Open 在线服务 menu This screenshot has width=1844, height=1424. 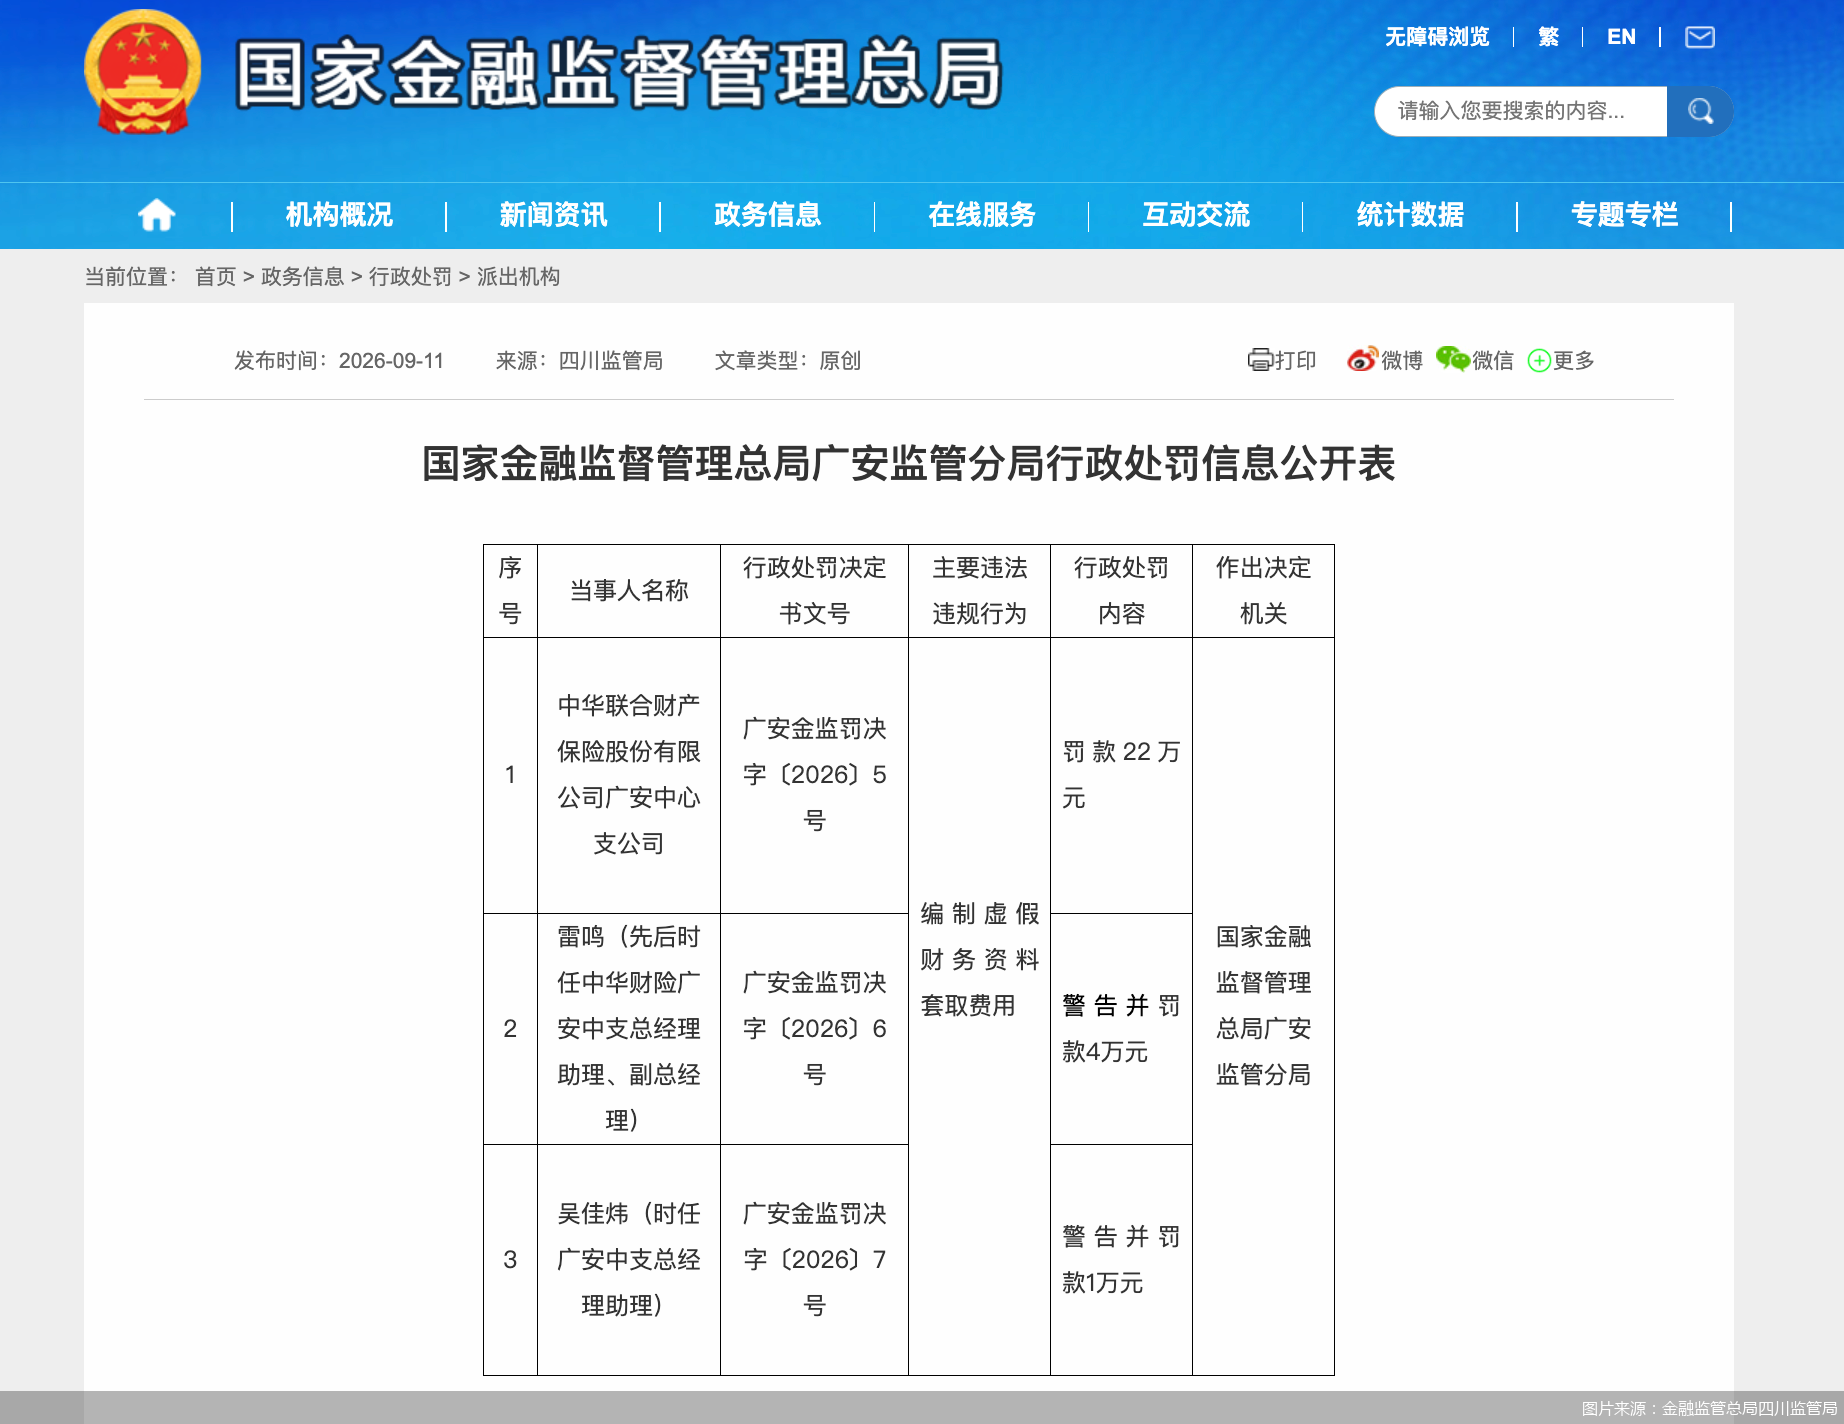click(981, 215)
